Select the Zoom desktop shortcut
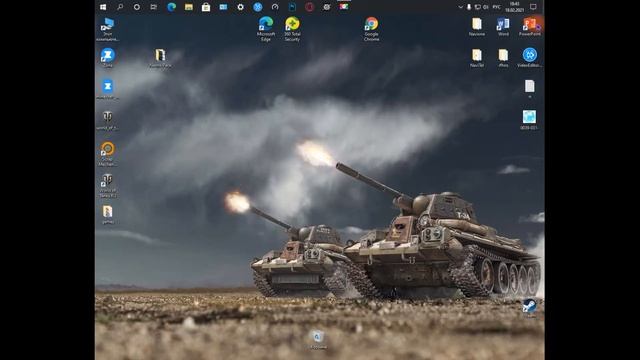This screenshot has height=360, width=640. (107, 58)
